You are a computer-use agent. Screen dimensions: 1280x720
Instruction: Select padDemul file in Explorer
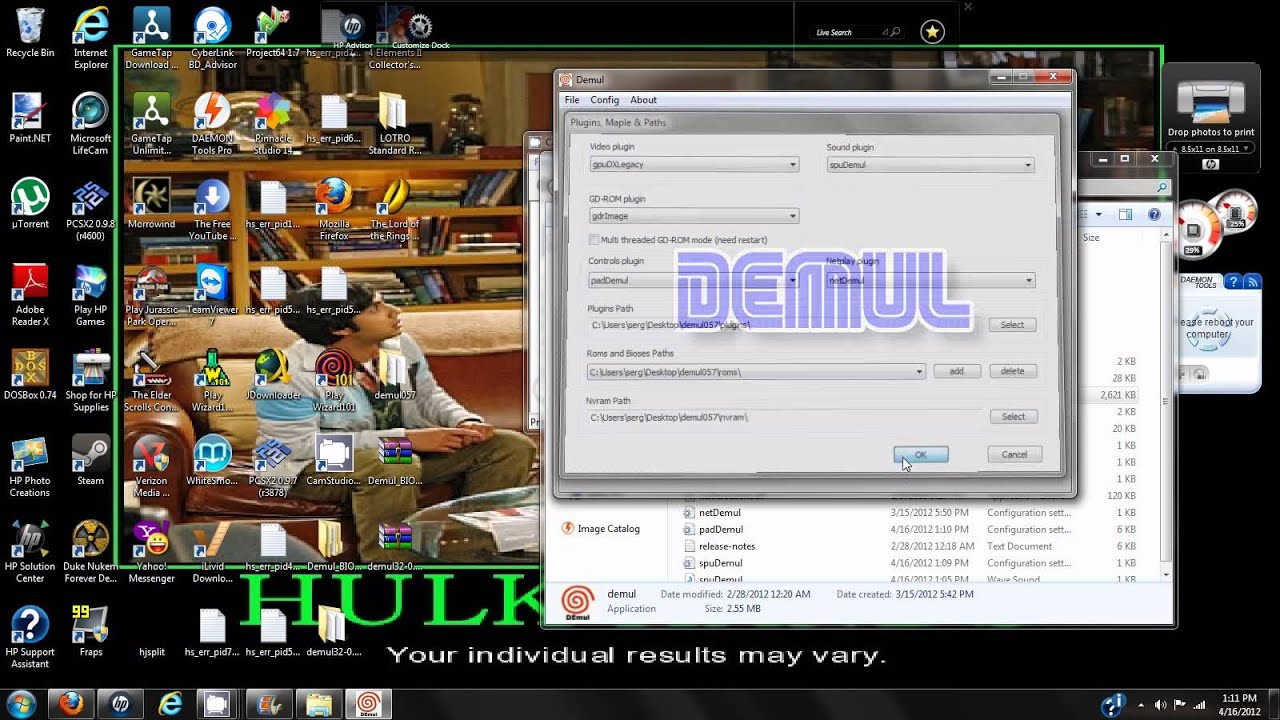point(721,530)
